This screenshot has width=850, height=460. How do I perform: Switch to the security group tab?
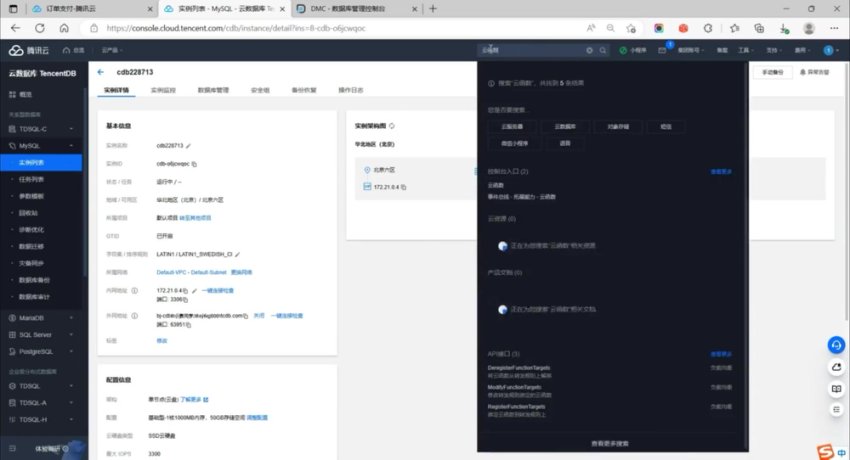point(260,90)
